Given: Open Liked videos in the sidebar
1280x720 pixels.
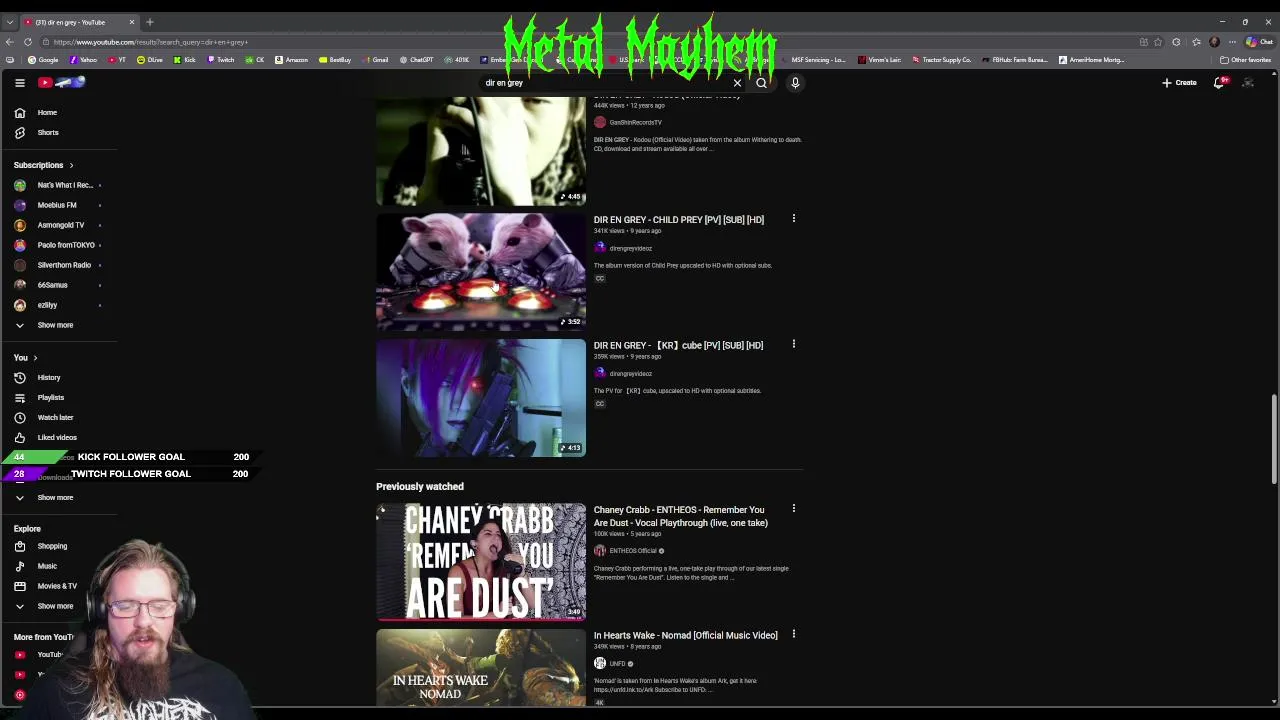Looking at the screenshot, I should [x=58, y=438].
